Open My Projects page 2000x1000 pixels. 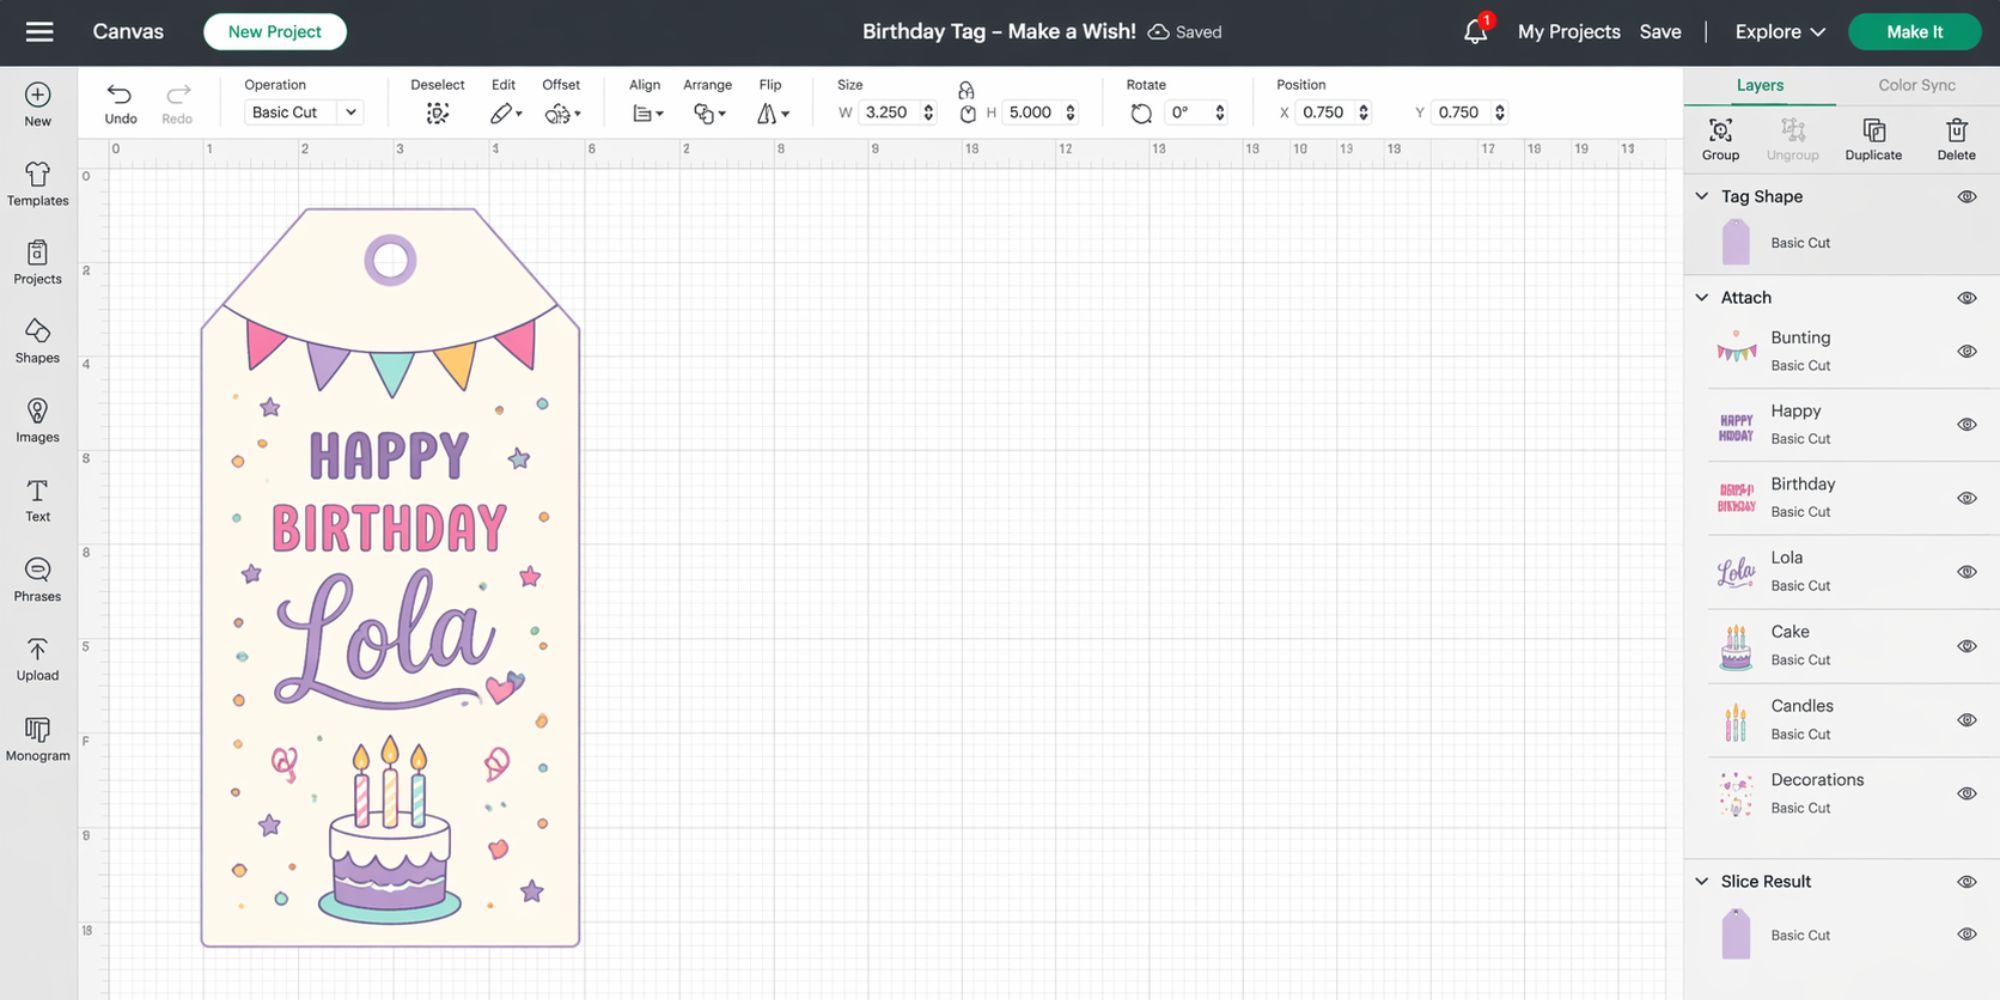coord(1568,32)
